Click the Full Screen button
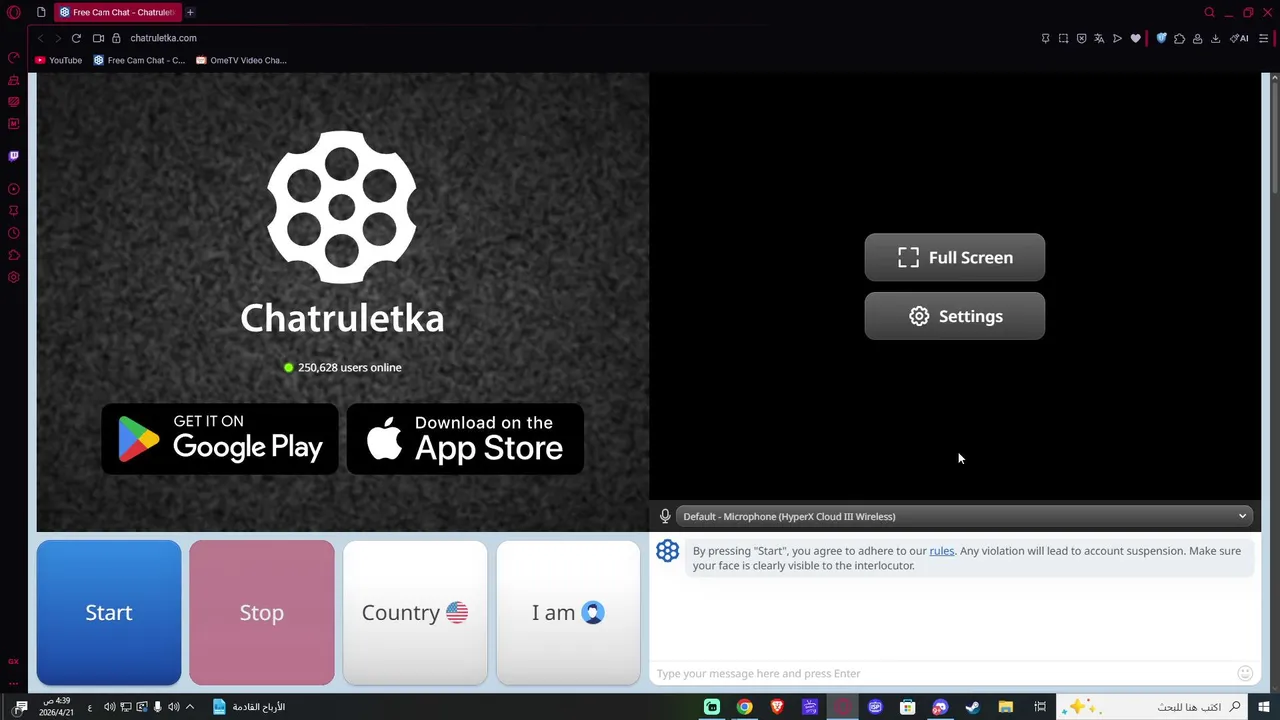 (x=955, y=257)
